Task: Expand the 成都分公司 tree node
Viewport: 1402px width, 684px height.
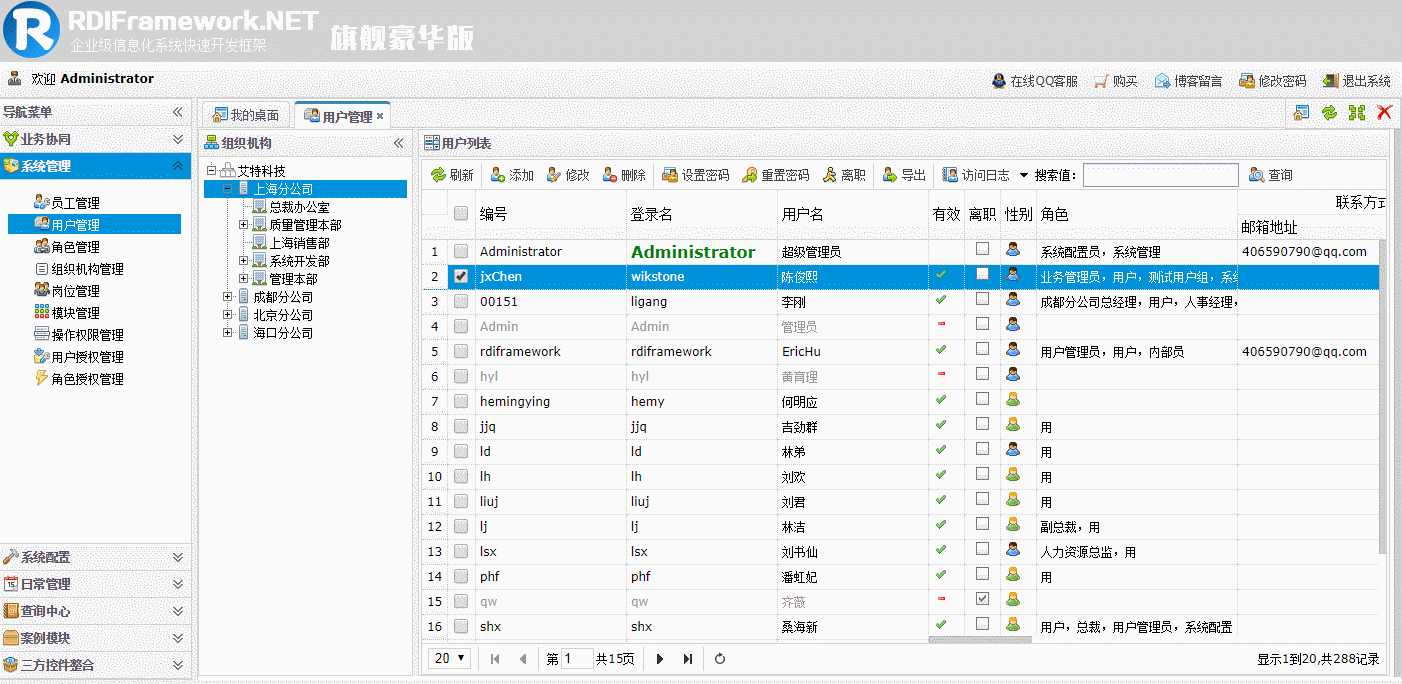Action: 228,297
